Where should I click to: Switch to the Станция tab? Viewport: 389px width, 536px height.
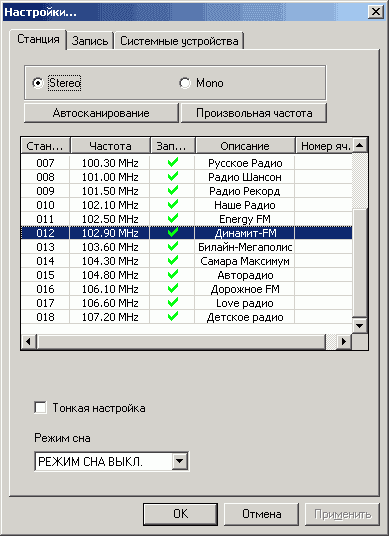pos(38,39)
